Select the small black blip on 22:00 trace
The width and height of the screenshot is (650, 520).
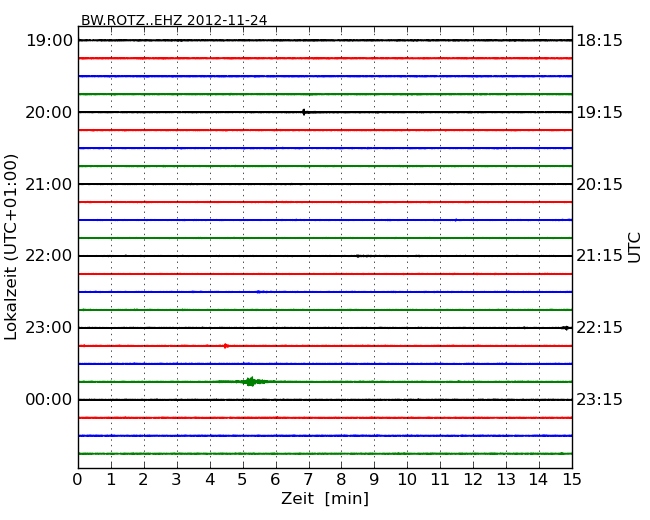coord(358,256)
